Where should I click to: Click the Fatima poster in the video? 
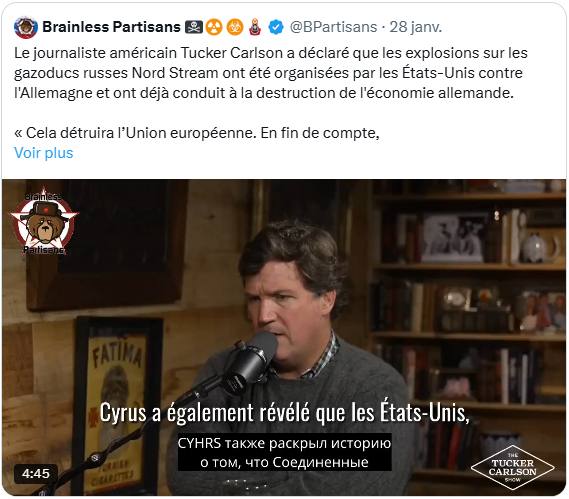(x=117, y=405)
